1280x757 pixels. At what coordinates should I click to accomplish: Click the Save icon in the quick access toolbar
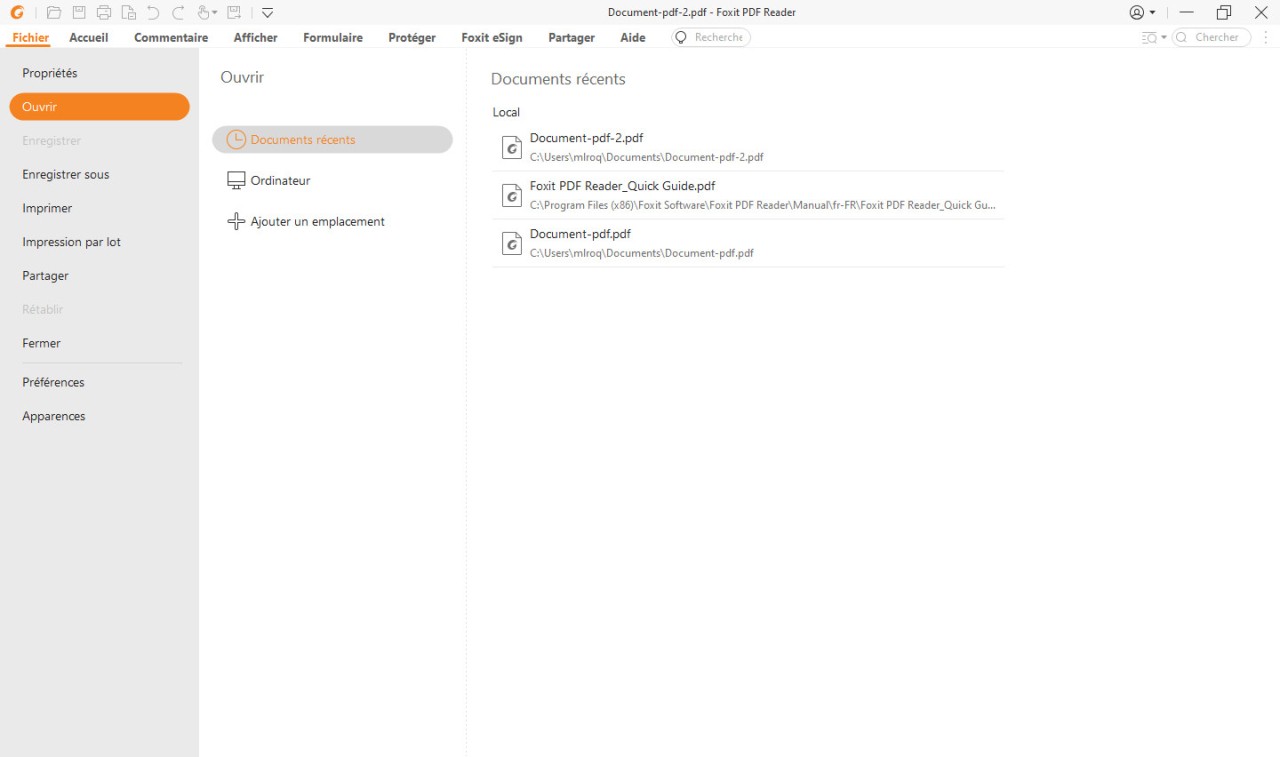[80, 12]
